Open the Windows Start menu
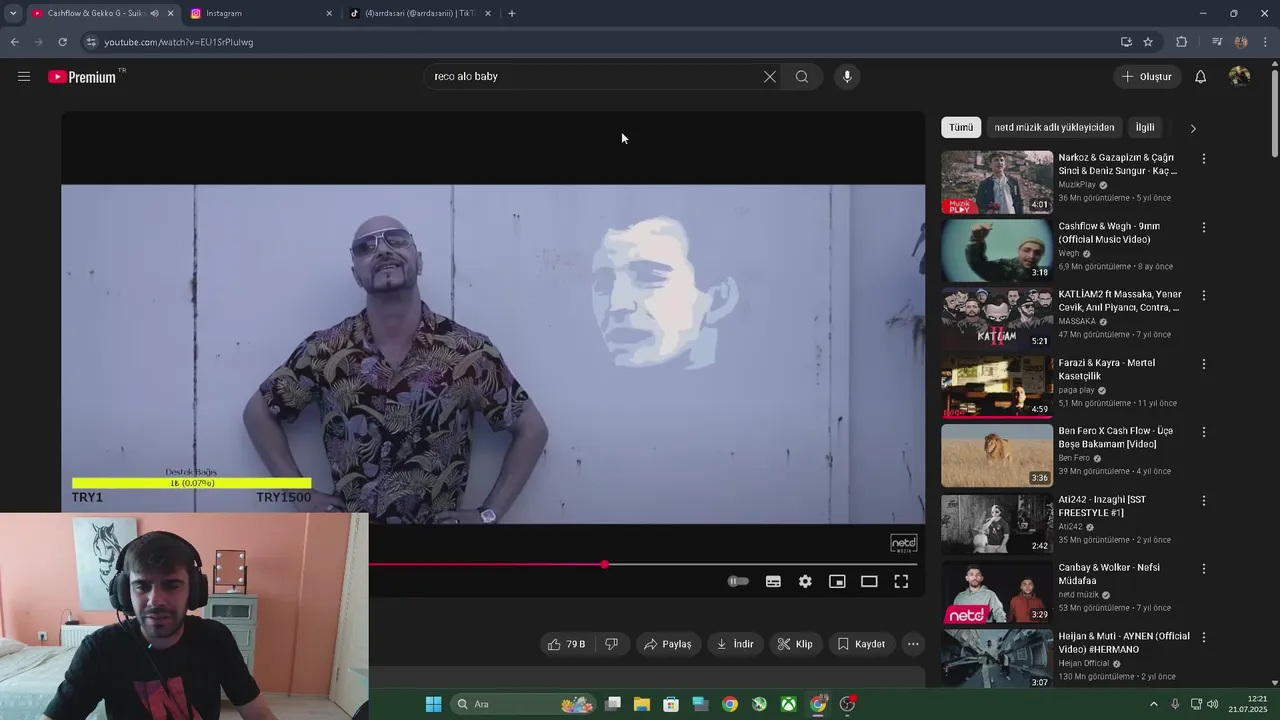 point(433,704)
